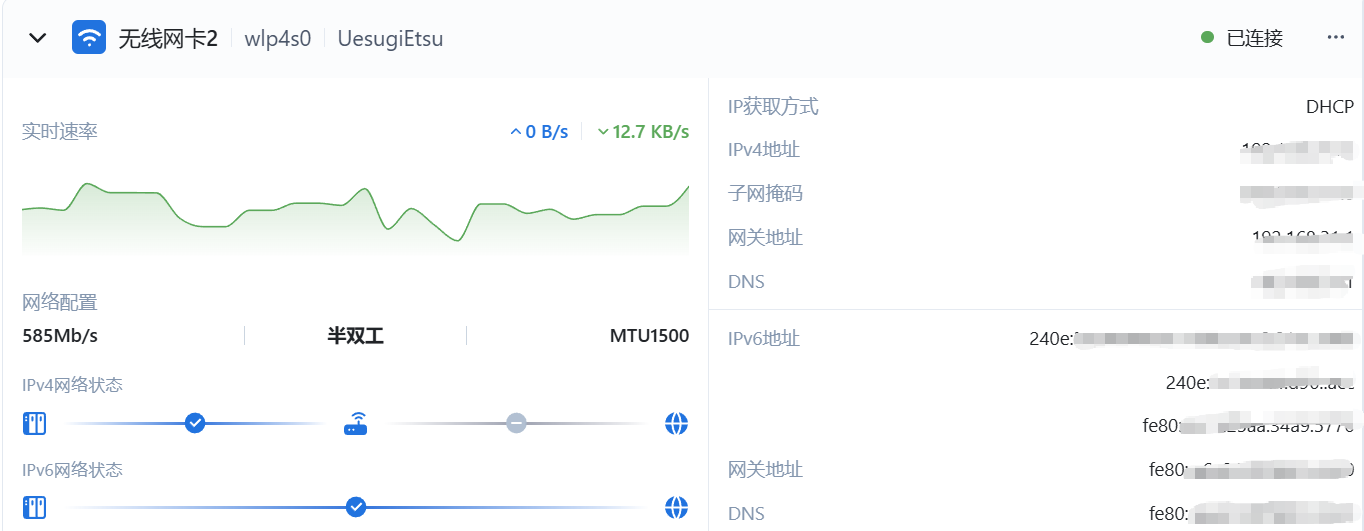Image resolution: width=1364 pixels, height=531 pixels.
Task: Open the three-dot more options menu
Action: [x=1335, y=38]
